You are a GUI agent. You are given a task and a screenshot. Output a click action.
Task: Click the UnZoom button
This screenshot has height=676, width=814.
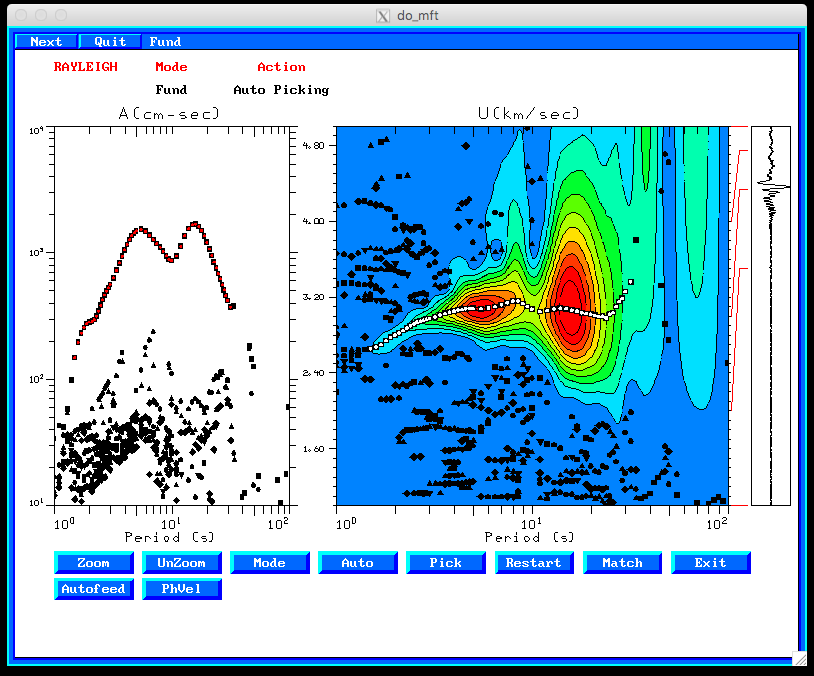click(x=182, y=563)
